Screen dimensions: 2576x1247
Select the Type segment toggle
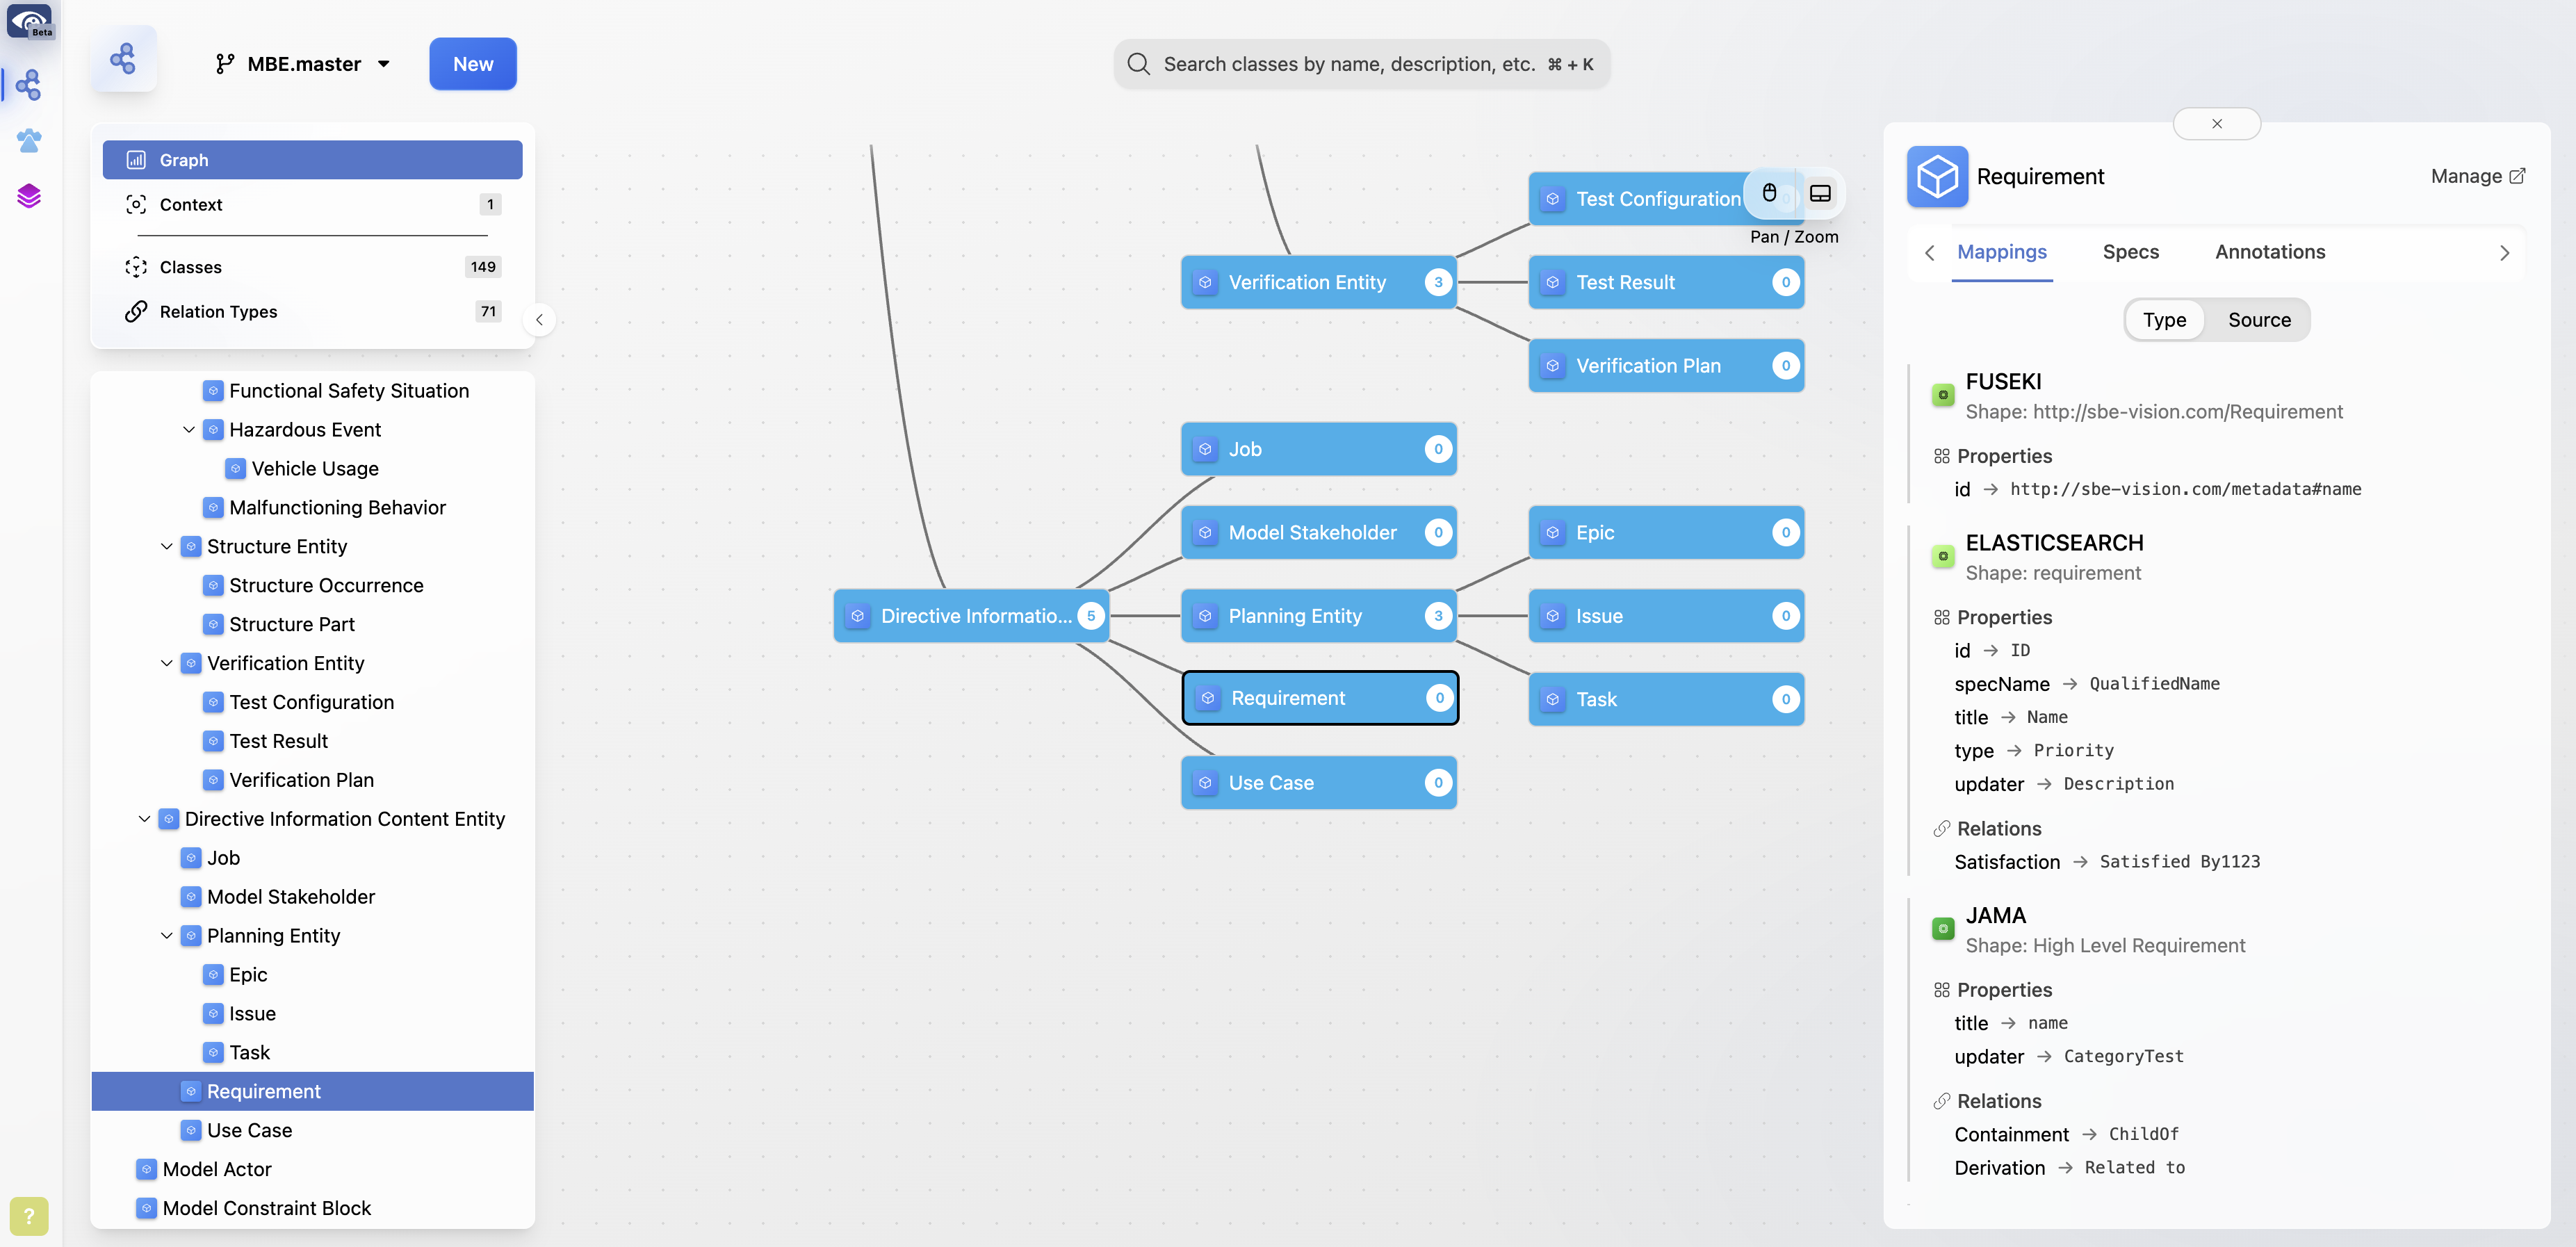click(2164, 320)
